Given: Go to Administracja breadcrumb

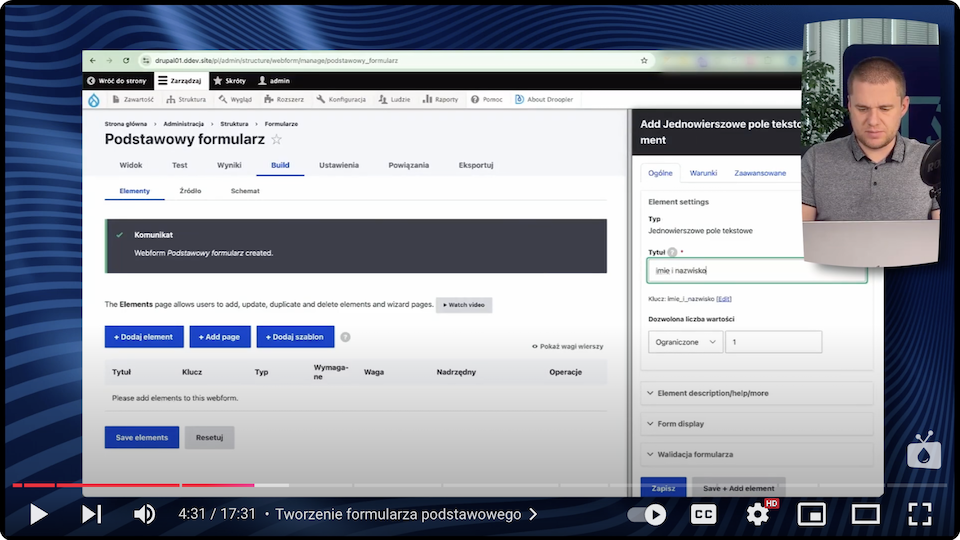Looking at the screenshot, I should pyautogui.click(x=183, y=124).
